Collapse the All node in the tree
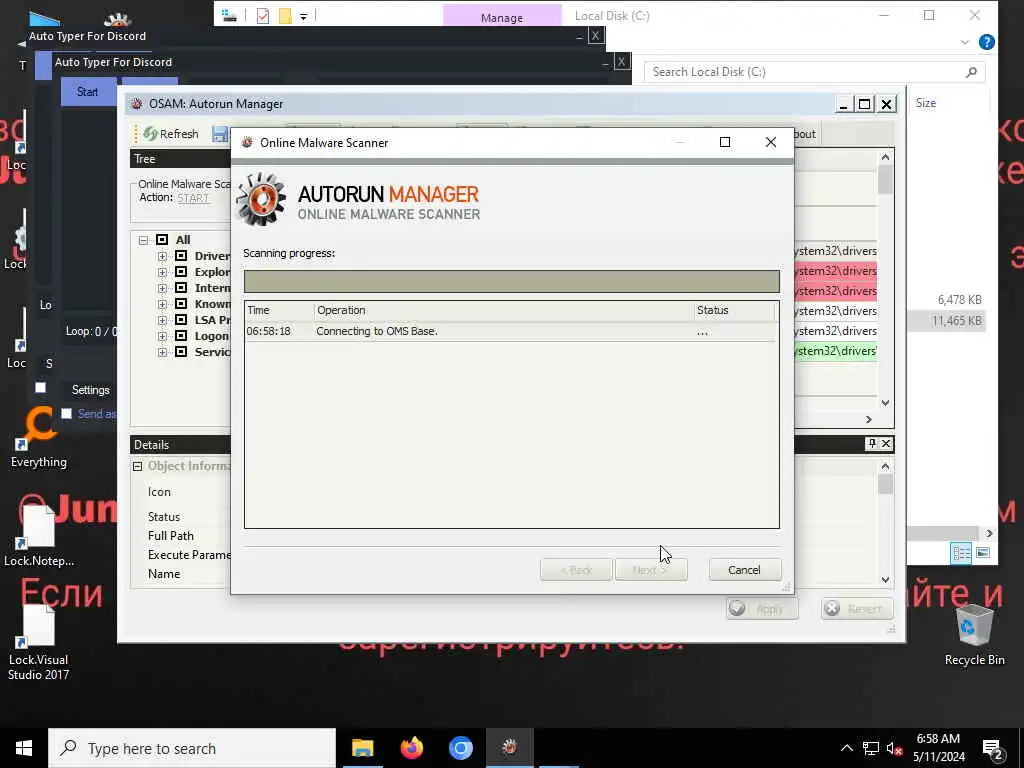 pyautogui.click(x=143, y=240)
